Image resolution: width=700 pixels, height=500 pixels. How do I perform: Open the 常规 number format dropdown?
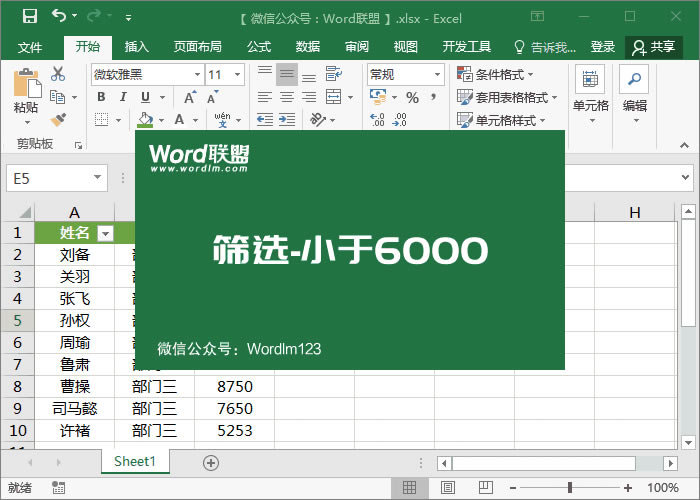[437, 74]
